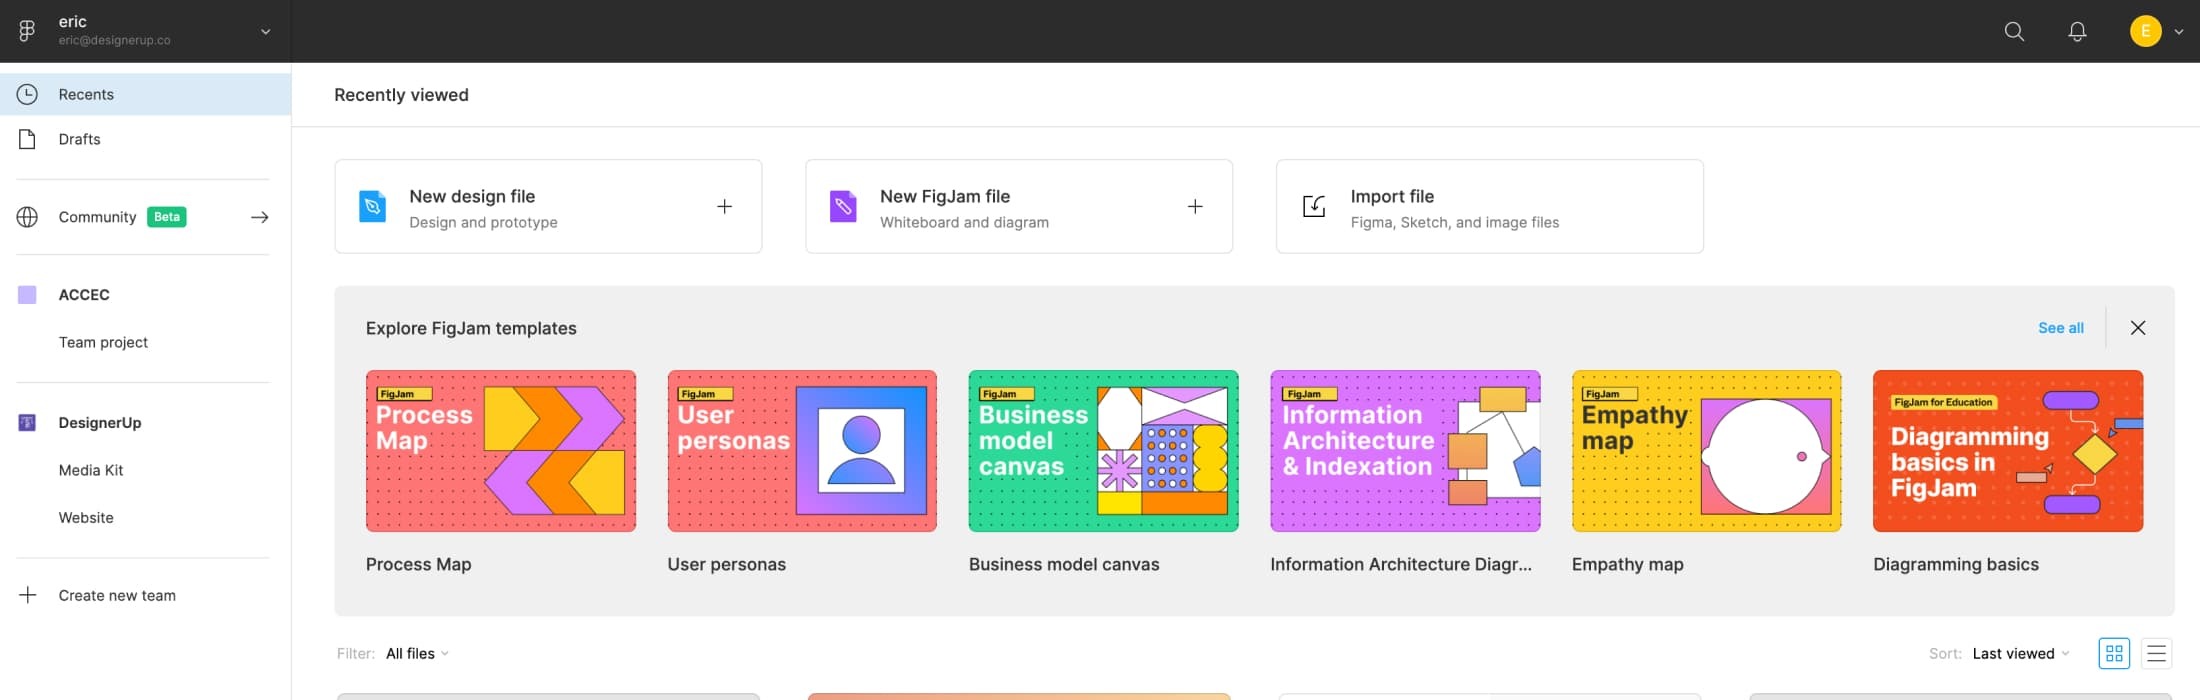Image resolution: width=2200 pixels, height=700 pixels.
Task: Click the plus icon on New FigJam file
Action: [1195, 207]
